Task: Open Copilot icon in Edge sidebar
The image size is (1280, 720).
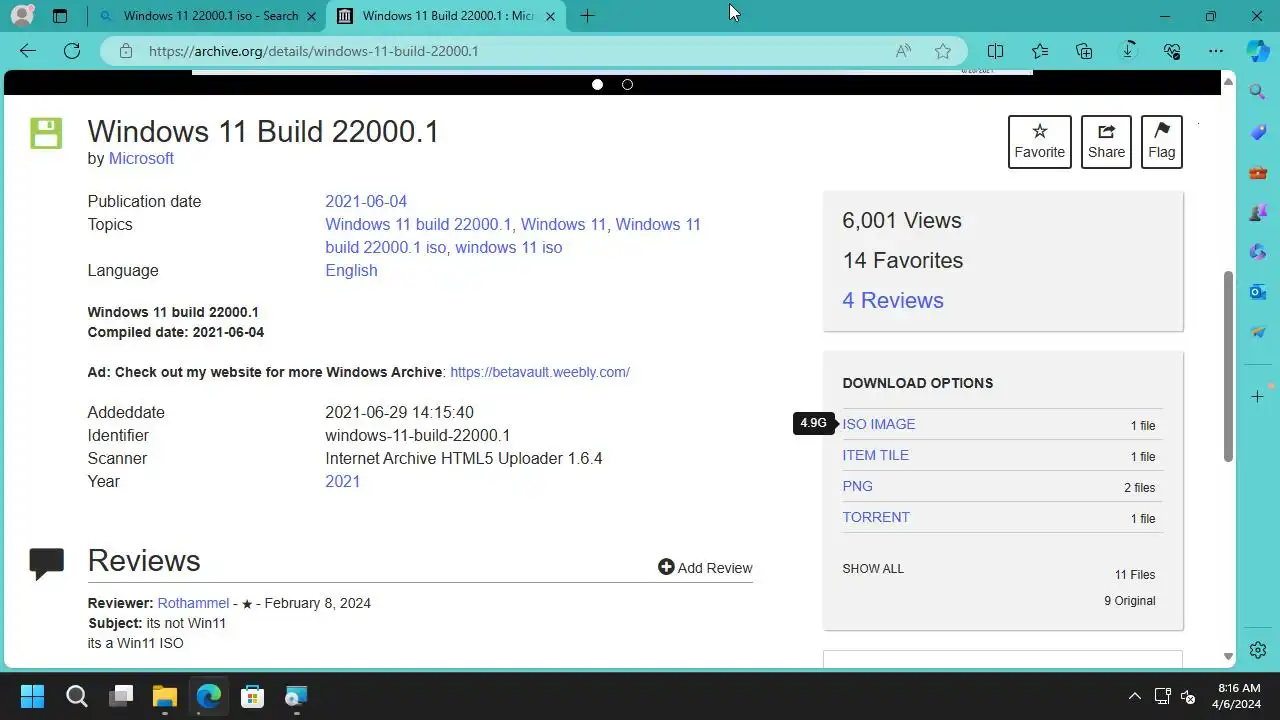Action: point(1258,51)
